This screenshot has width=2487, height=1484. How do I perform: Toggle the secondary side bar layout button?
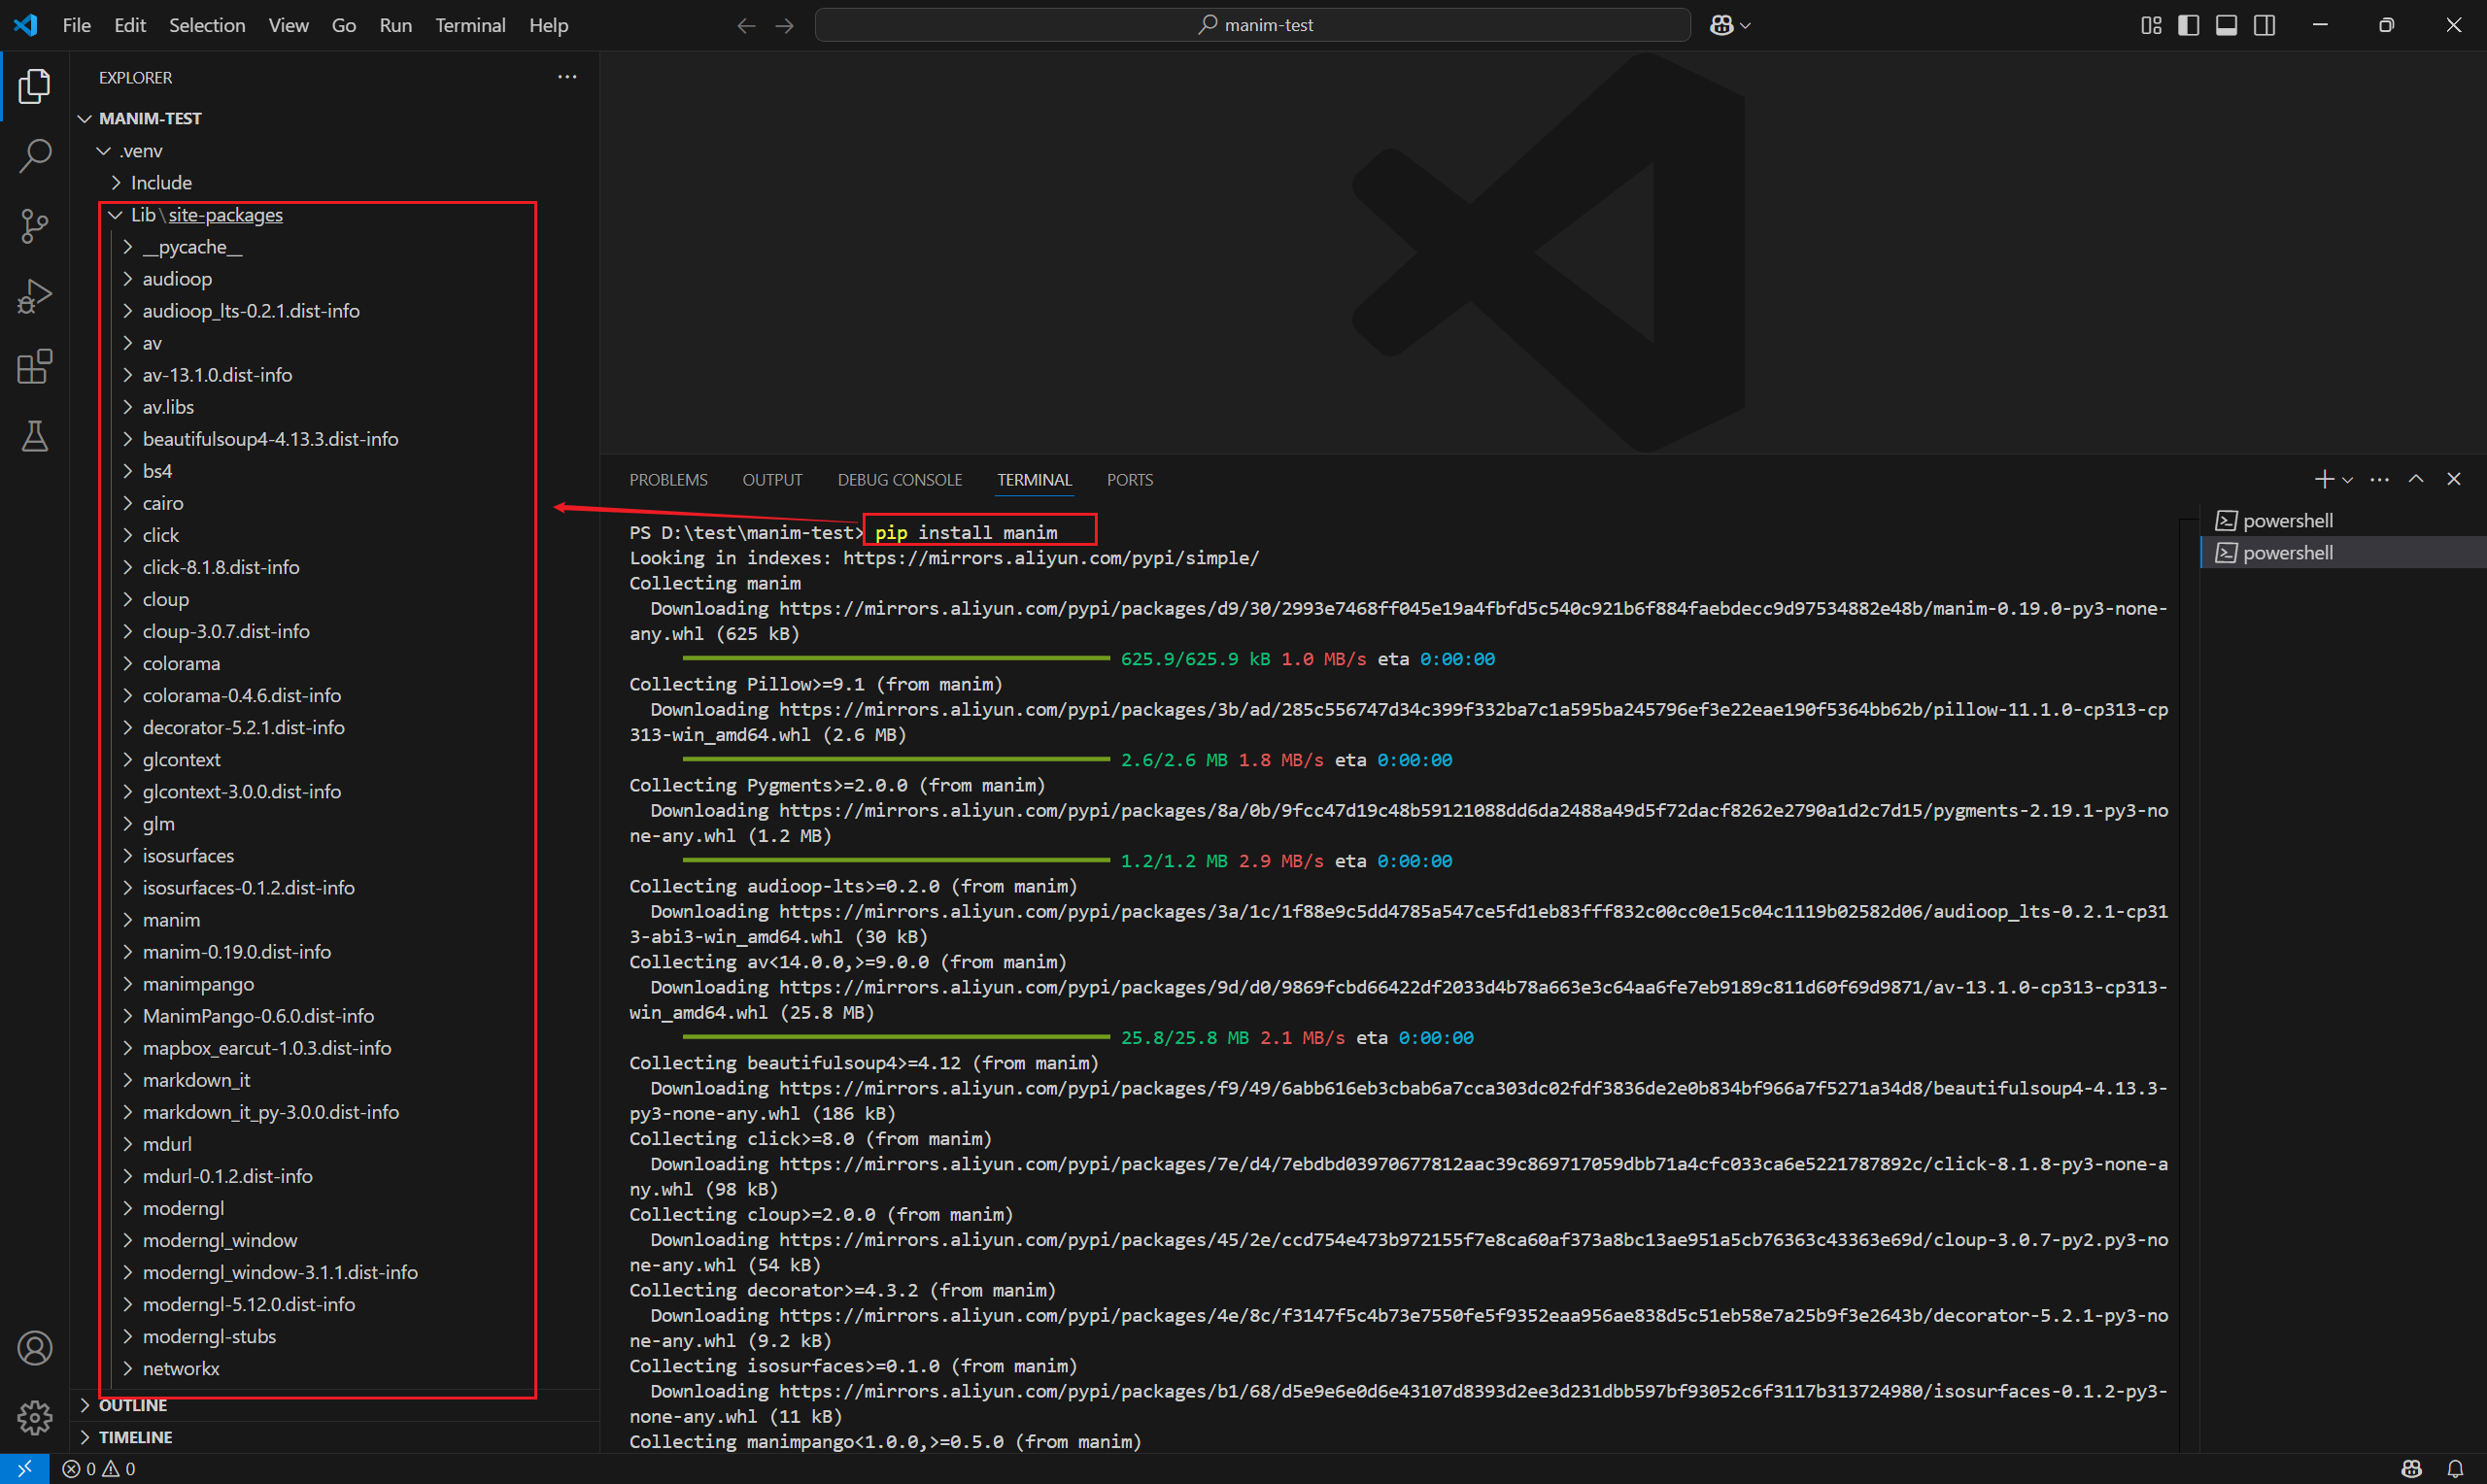[2265, 25]
